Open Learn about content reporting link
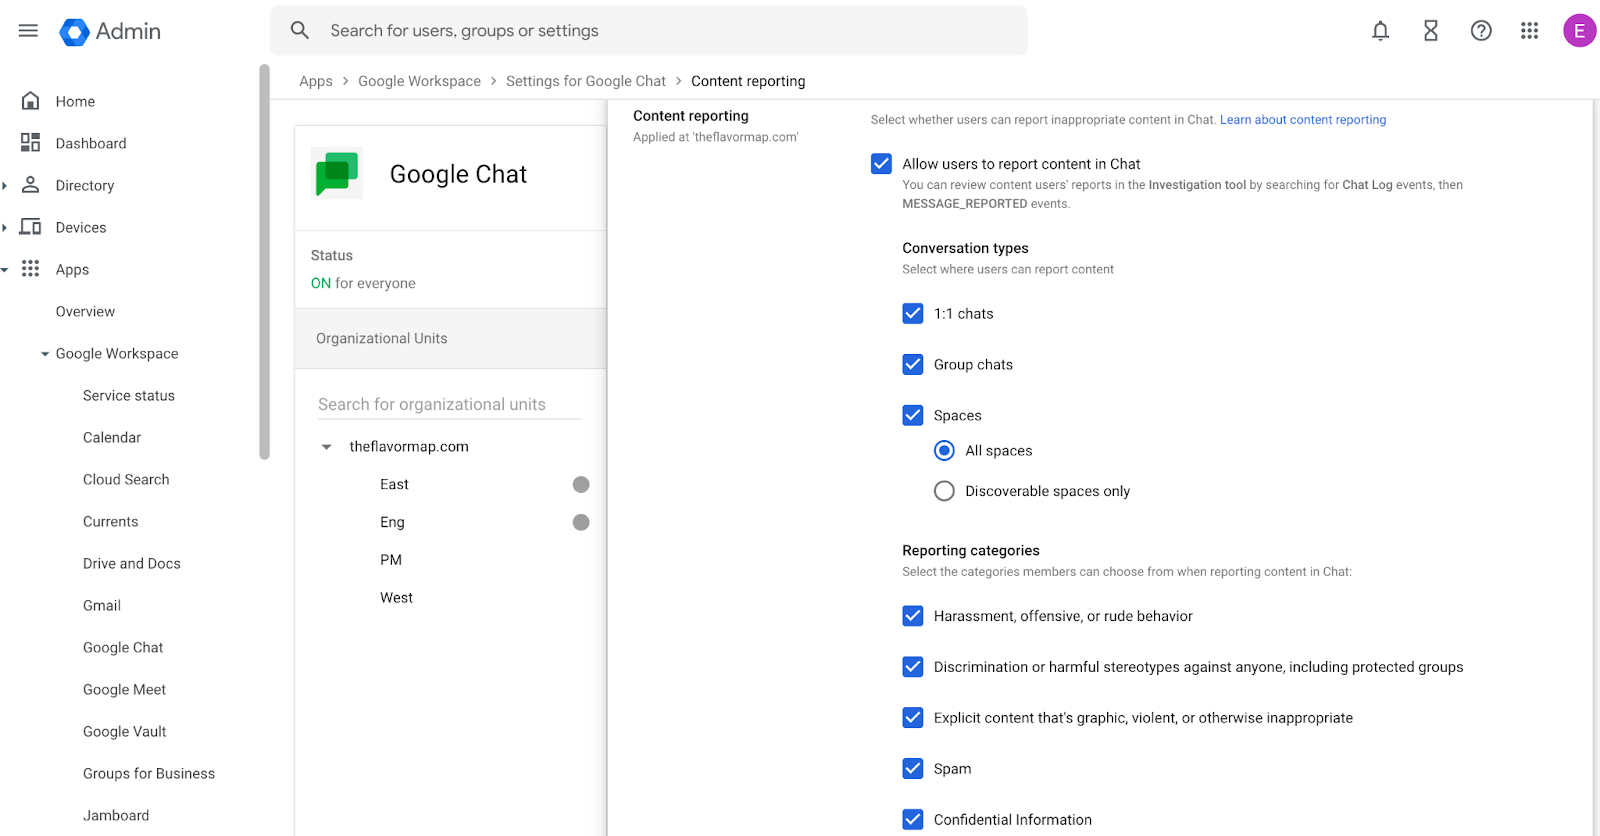1600x836 pixels. 1303,120
